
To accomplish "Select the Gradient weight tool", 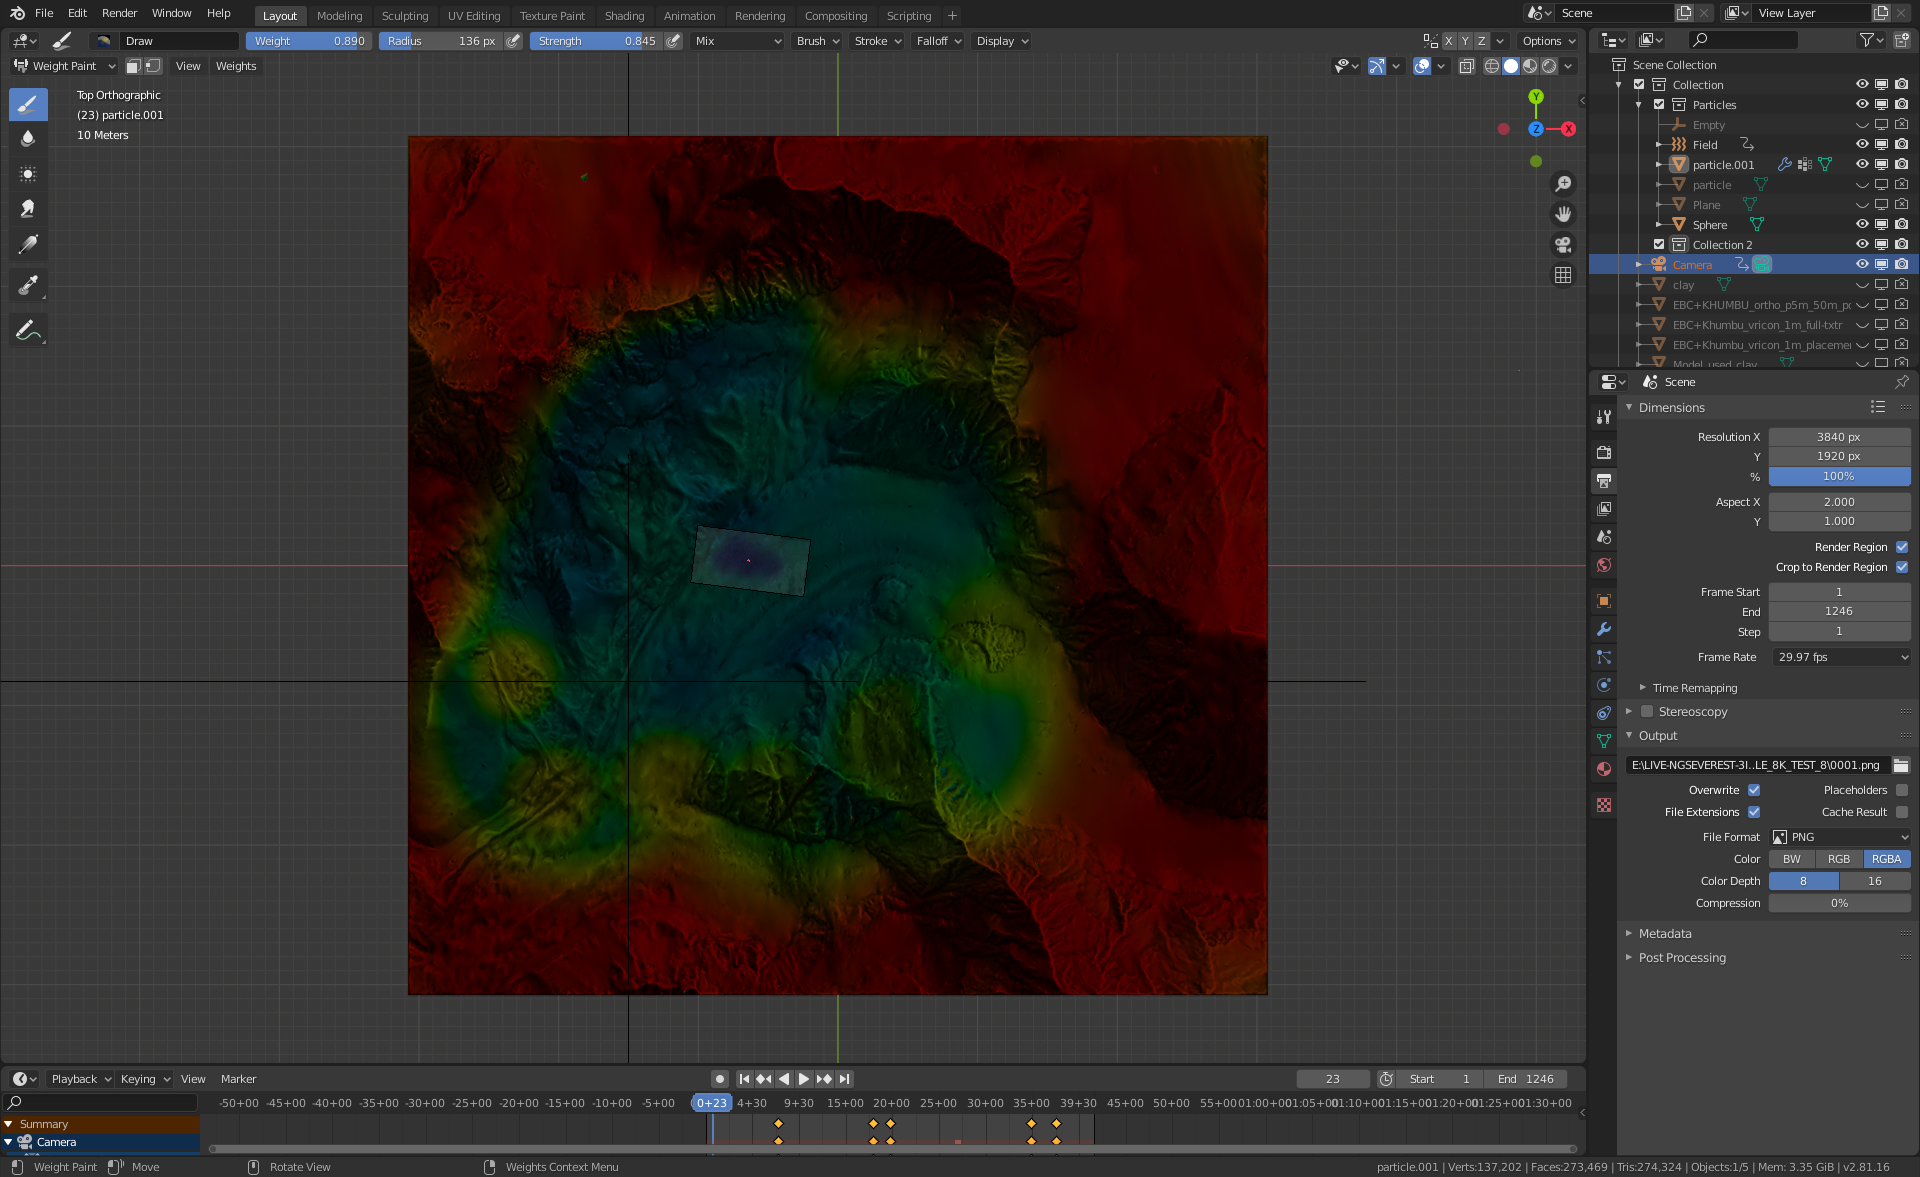I will tap(28, 244).
